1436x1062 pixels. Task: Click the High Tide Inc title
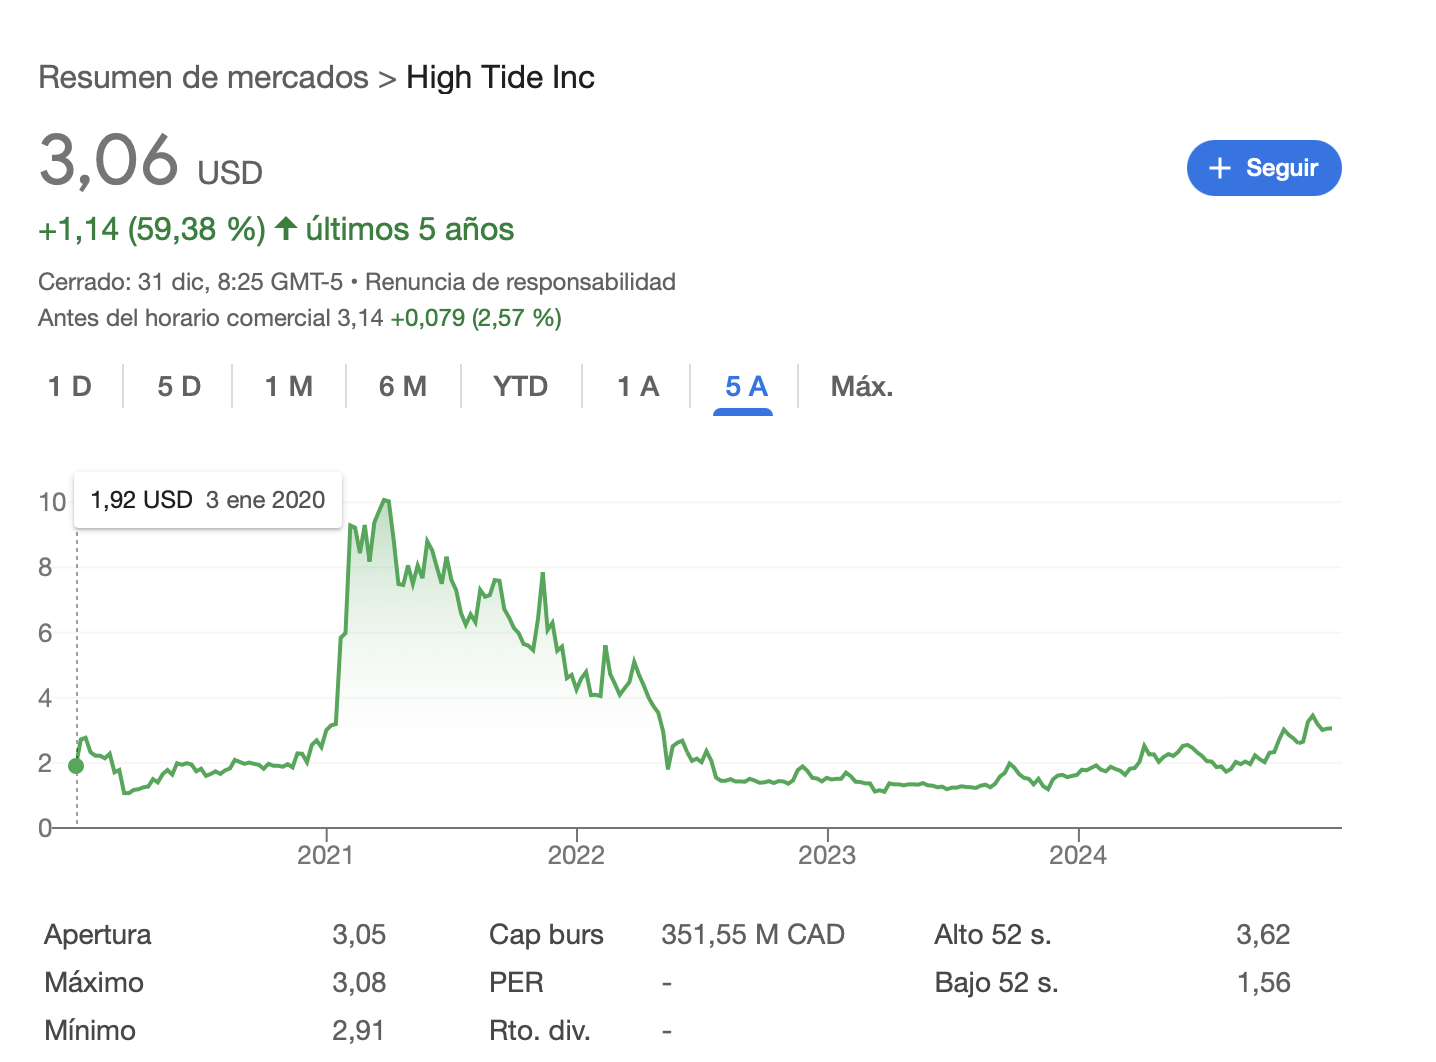click(500, 77)
